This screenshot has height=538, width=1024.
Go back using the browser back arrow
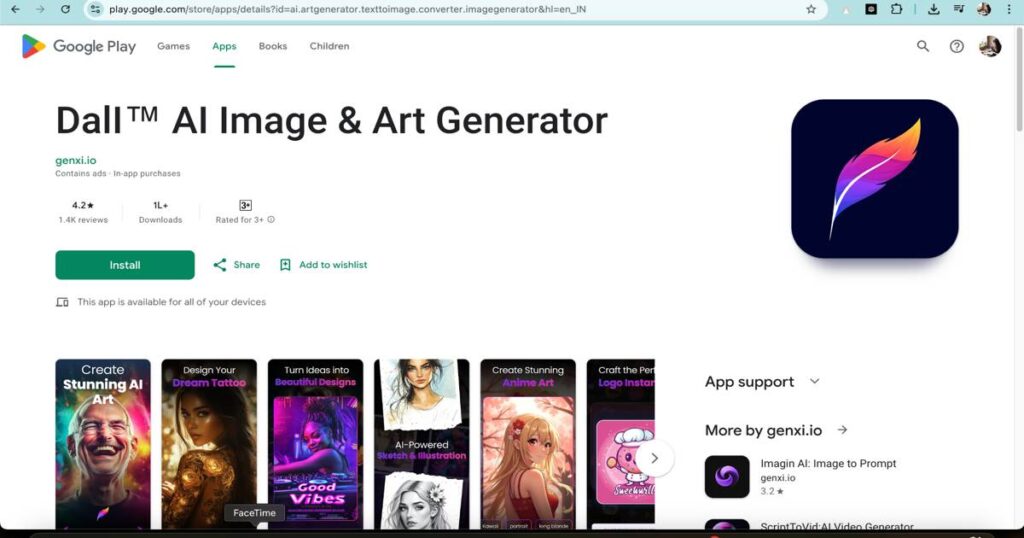(16, 9)
